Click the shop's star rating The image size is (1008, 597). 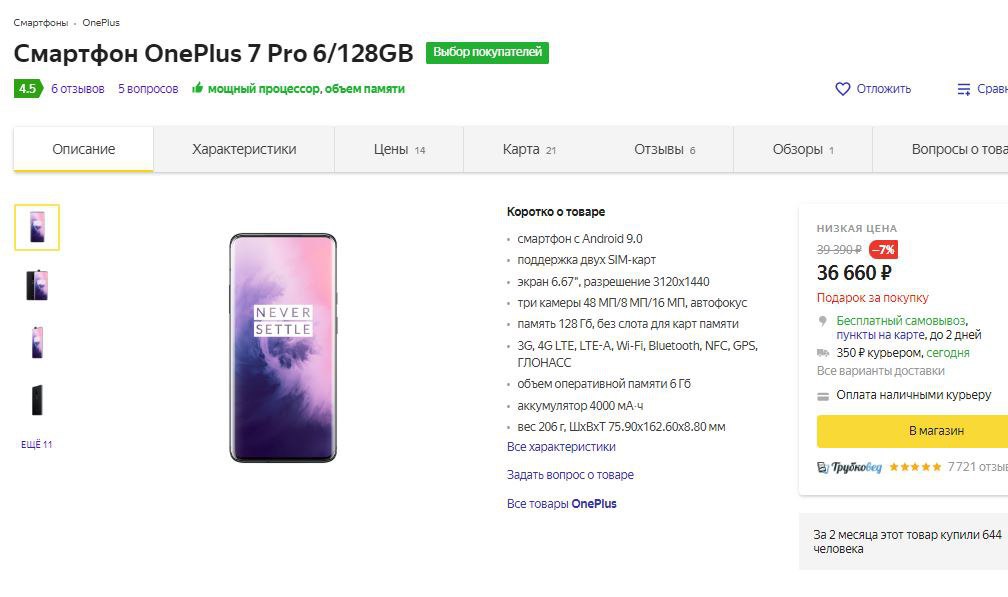pos(915,467)
